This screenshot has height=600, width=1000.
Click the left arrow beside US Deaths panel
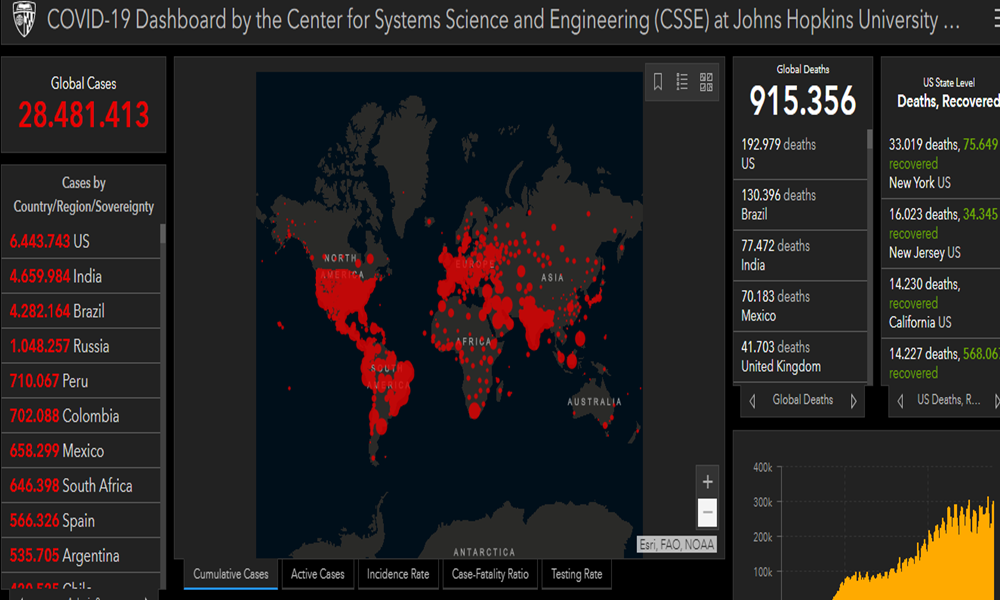(x=900, y=401)
